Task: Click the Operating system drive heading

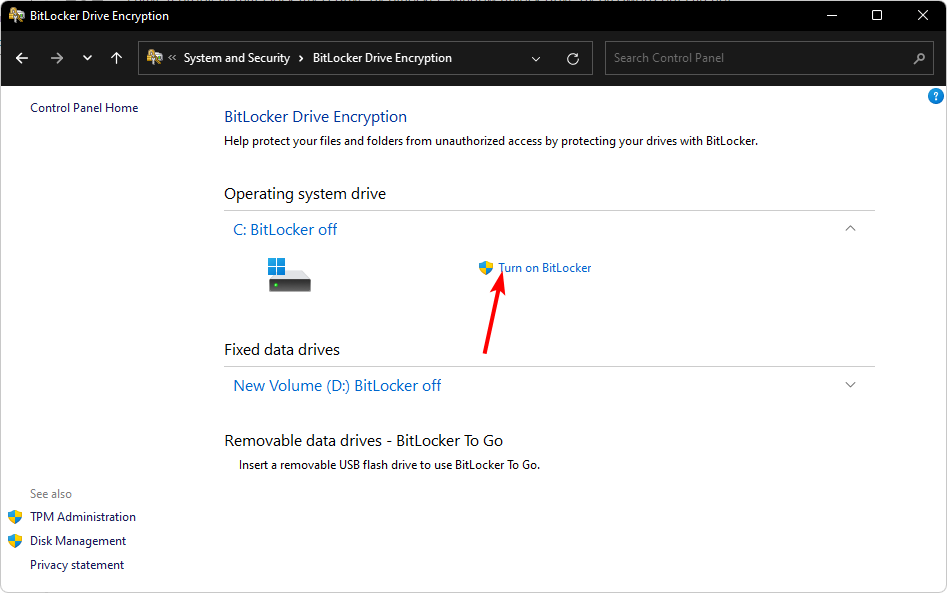Action: (305, 194)
